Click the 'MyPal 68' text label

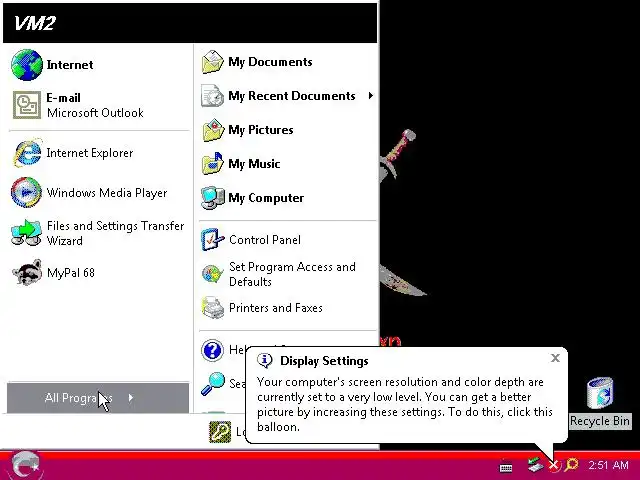point(71,273)
